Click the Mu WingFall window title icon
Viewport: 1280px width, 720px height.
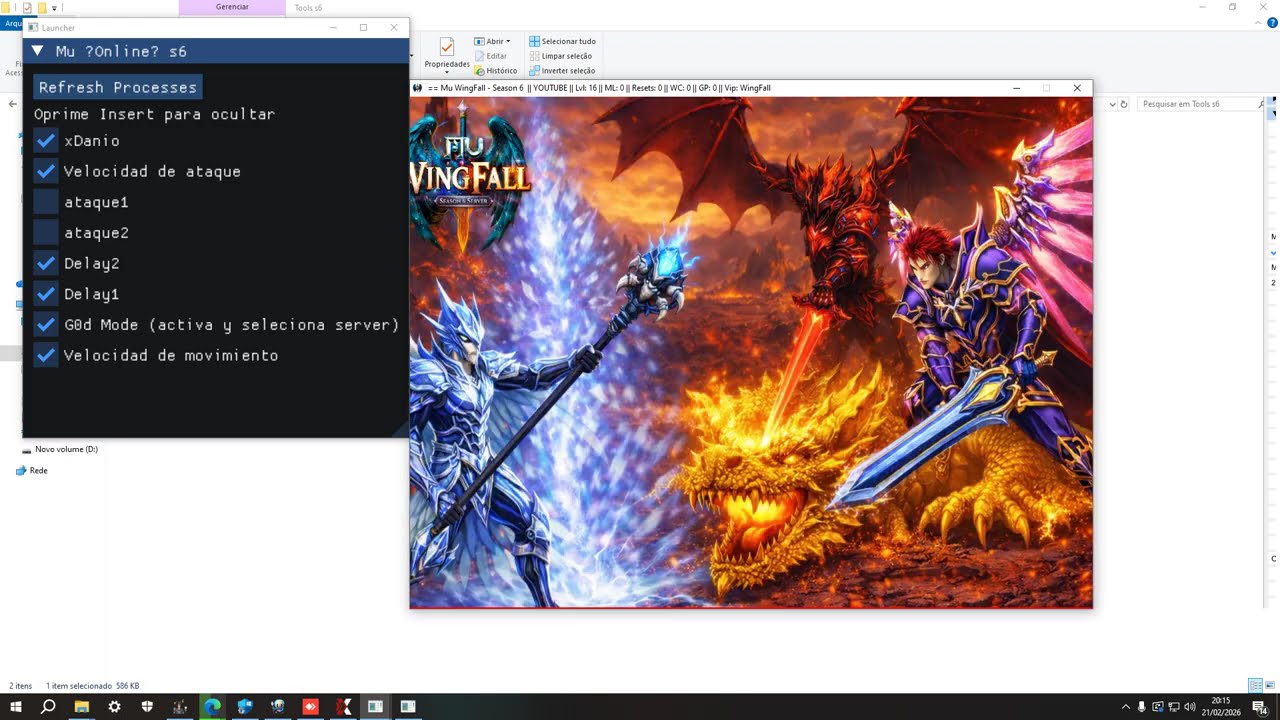[x=418, y=88]
